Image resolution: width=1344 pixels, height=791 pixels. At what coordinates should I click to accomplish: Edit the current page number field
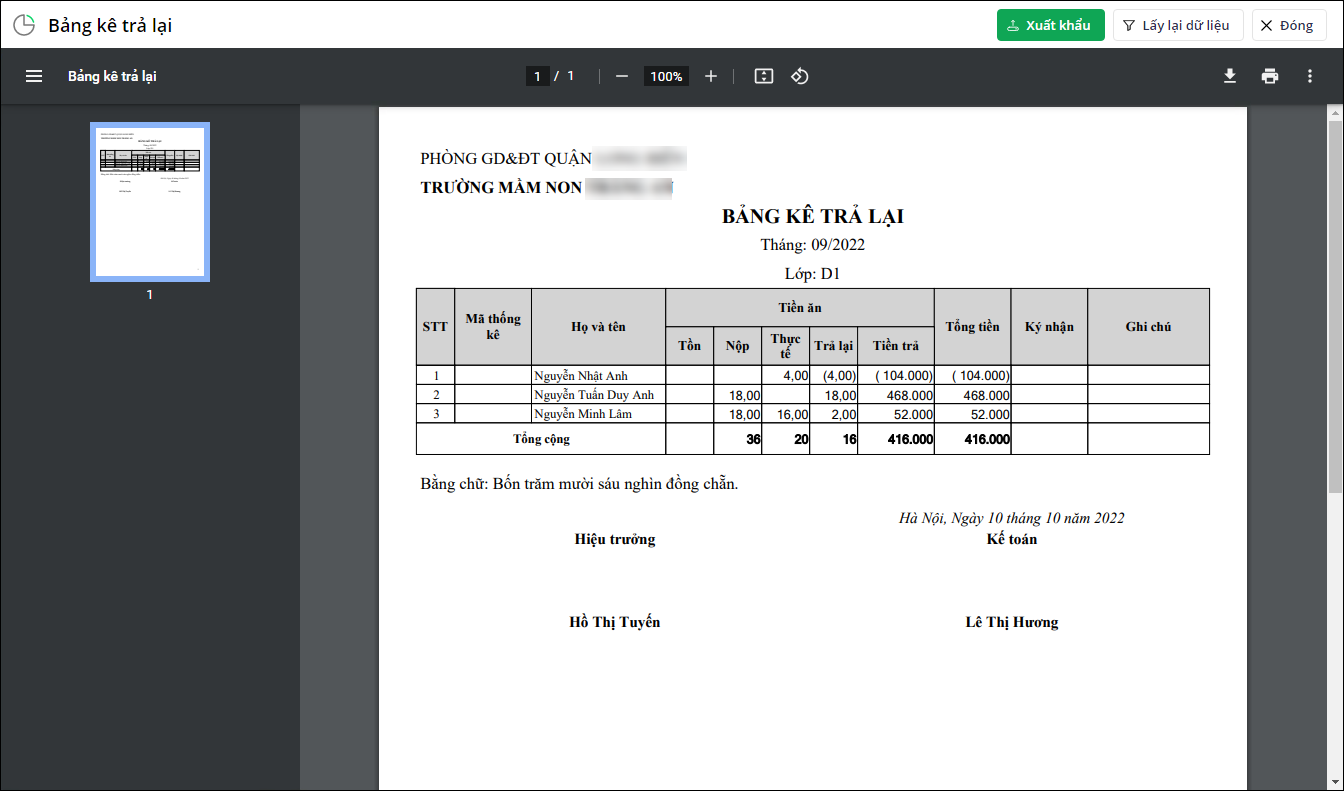[x=538, y=76]
